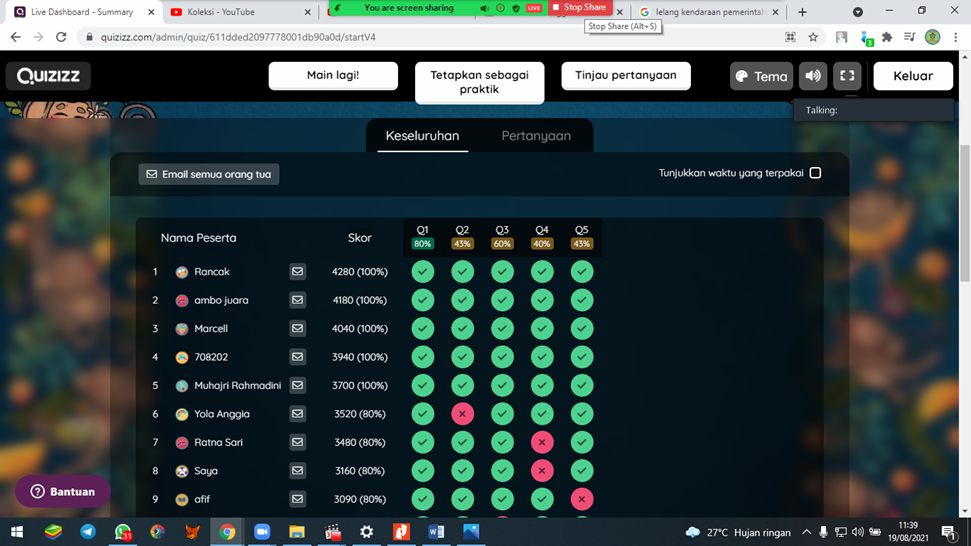Click the email icon next to Rancak

pos(297,271)
